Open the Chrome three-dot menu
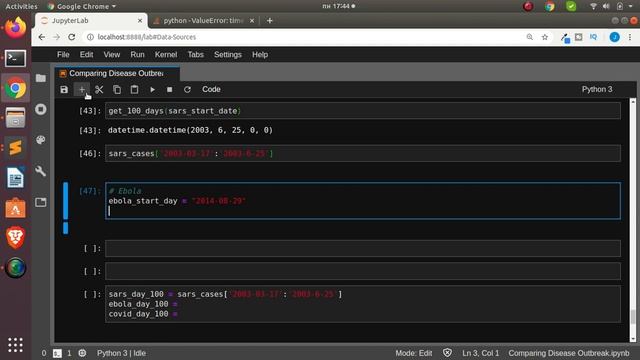This screenshot has height=360, width=640. 630,37
